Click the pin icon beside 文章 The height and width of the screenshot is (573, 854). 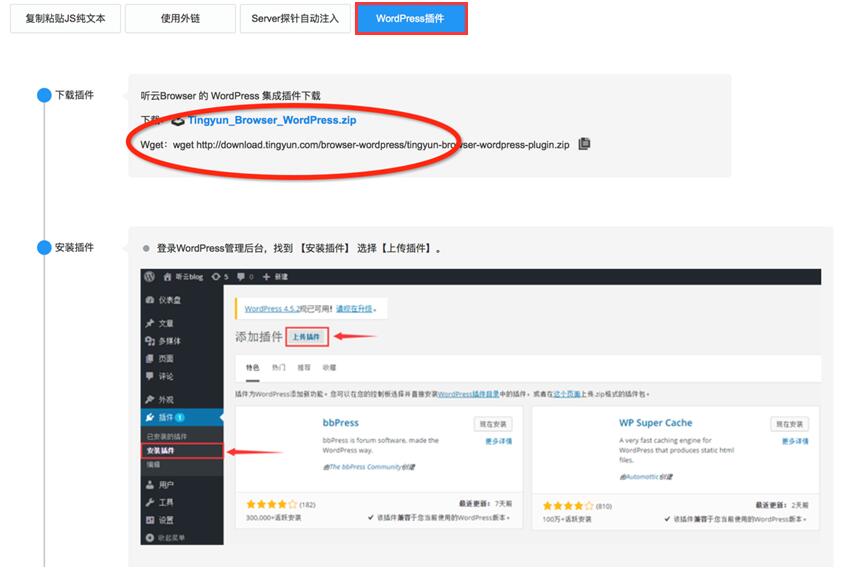point(150,323)
